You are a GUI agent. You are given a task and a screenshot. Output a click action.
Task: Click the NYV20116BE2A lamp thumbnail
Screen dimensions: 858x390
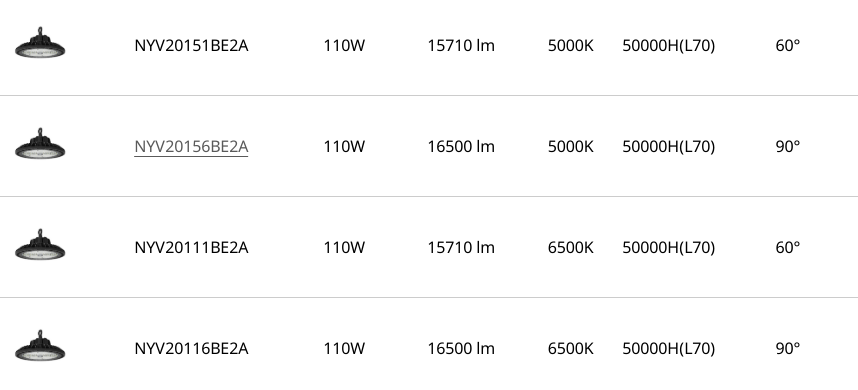(x=40, y=346)
